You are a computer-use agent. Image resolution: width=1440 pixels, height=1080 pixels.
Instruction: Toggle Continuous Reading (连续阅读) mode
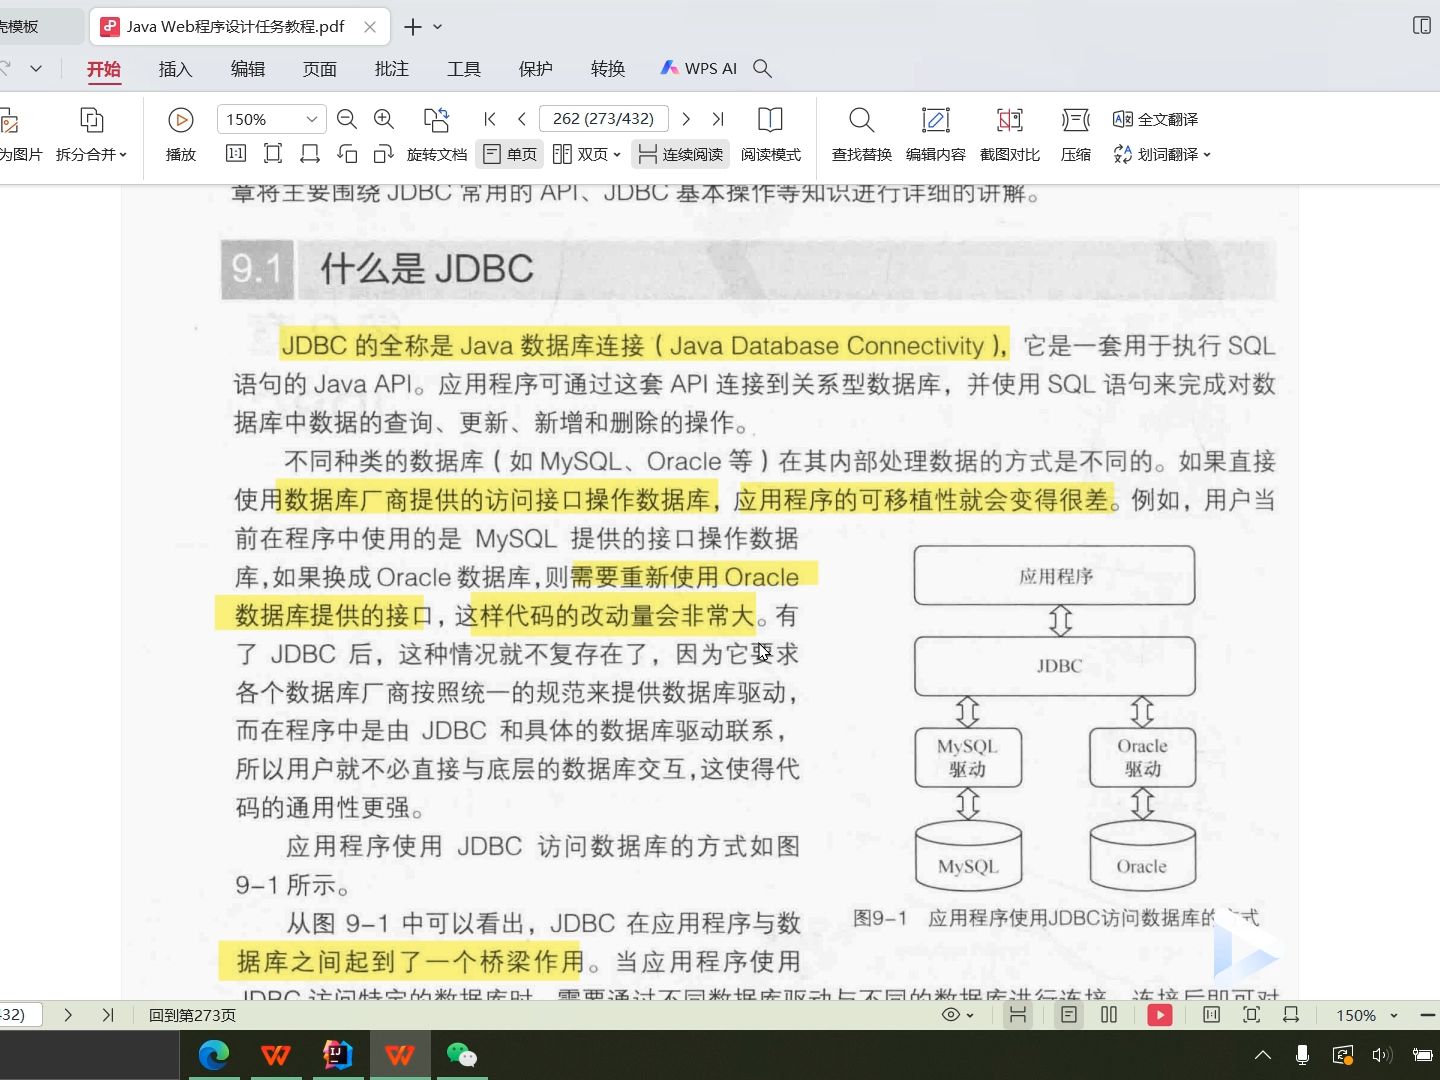click(x=681, y=154)
